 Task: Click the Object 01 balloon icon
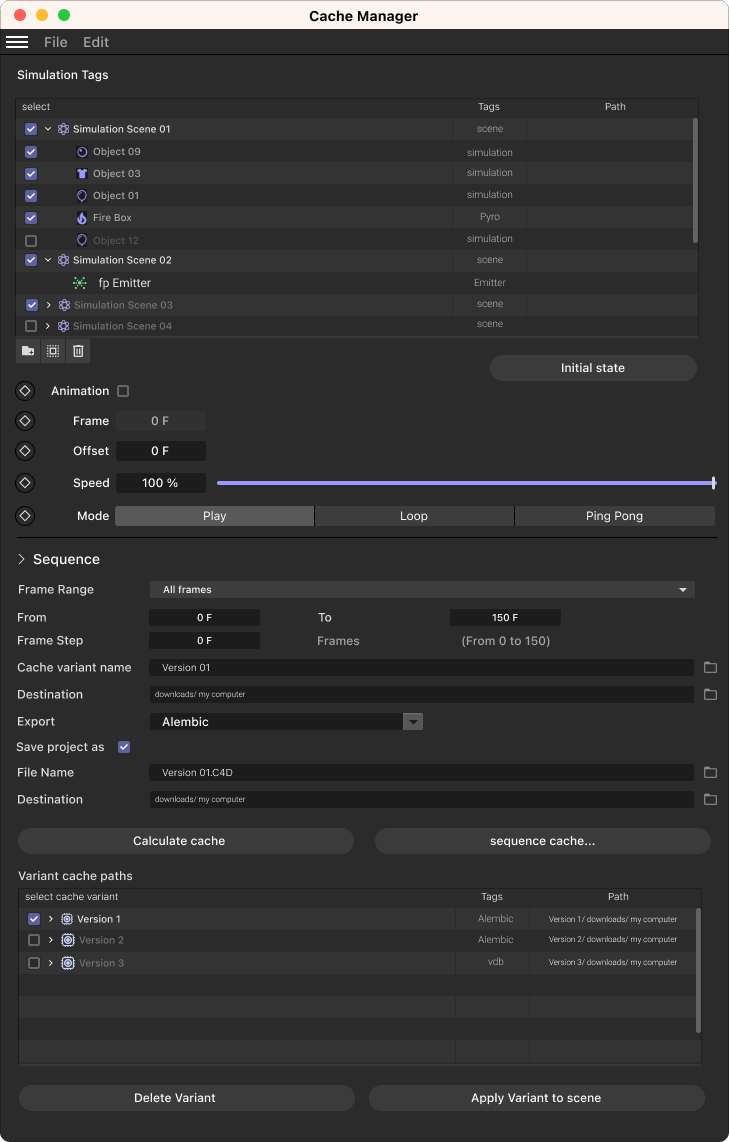[x=82, y=195]
